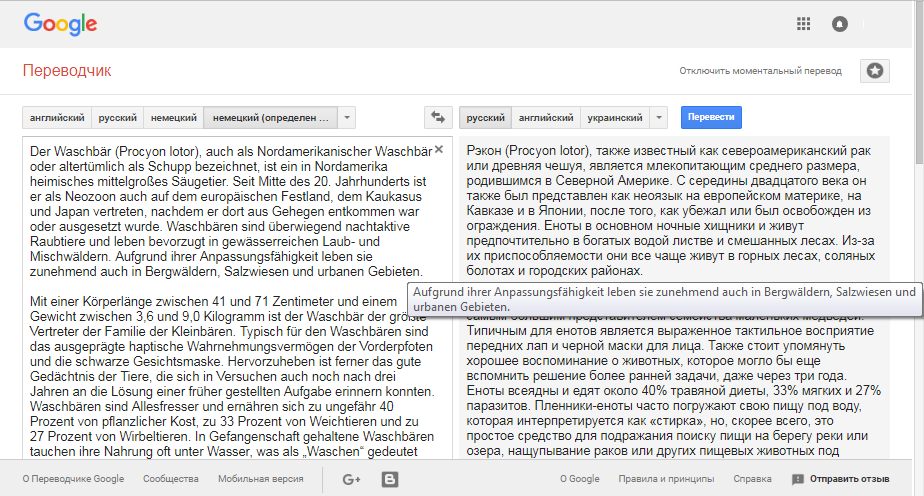Viewport: 924px width, 496px height.
Task: Expand the target language dropdown arrow
Action: pos(659,117)
